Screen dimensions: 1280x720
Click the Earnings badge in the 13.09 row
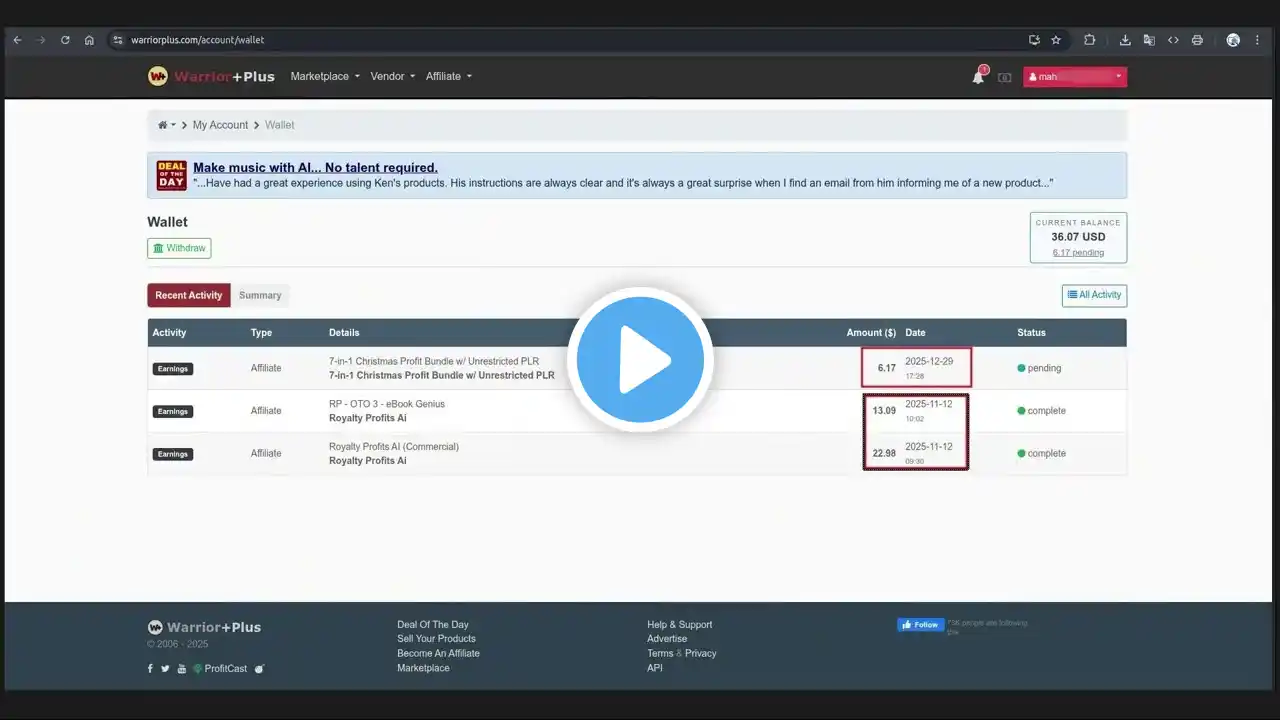coord(173,411)
